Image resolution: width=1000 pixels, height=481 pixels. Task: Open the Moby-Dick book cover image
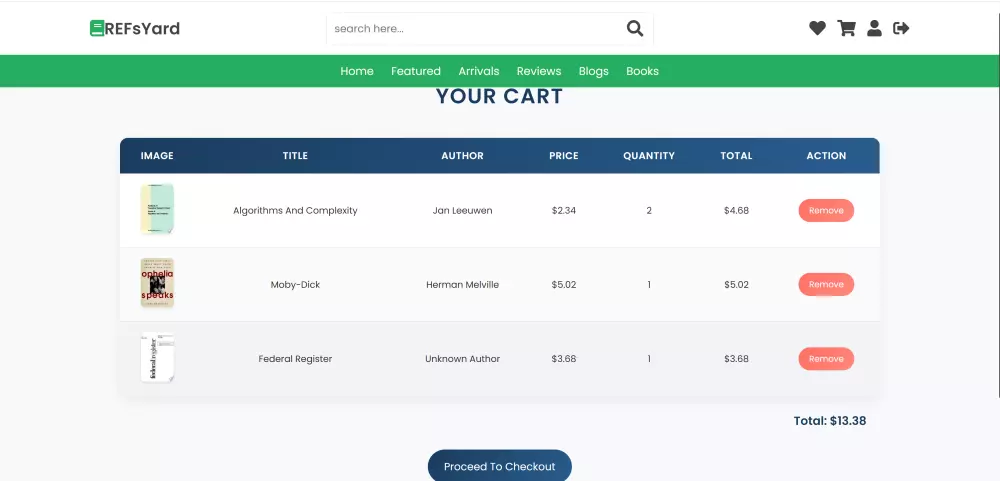pyautogui.click(x=157, y=284)
